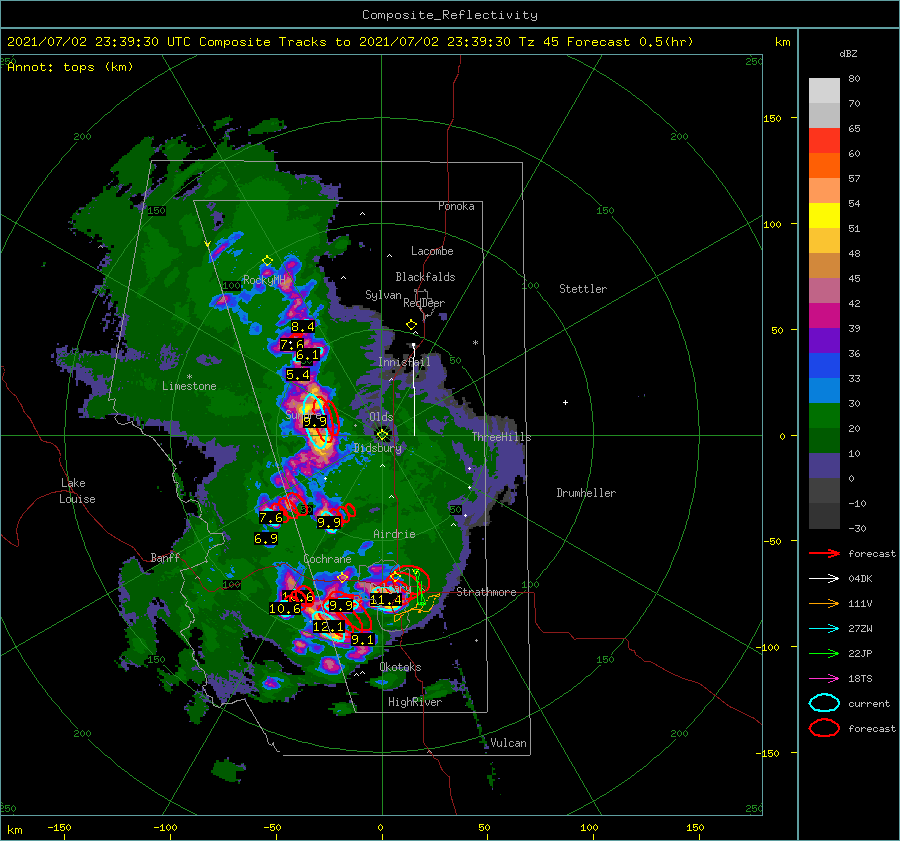Click the magenta 18TS track arrow
The image size is (900, 841).
(x=824, y=679)
